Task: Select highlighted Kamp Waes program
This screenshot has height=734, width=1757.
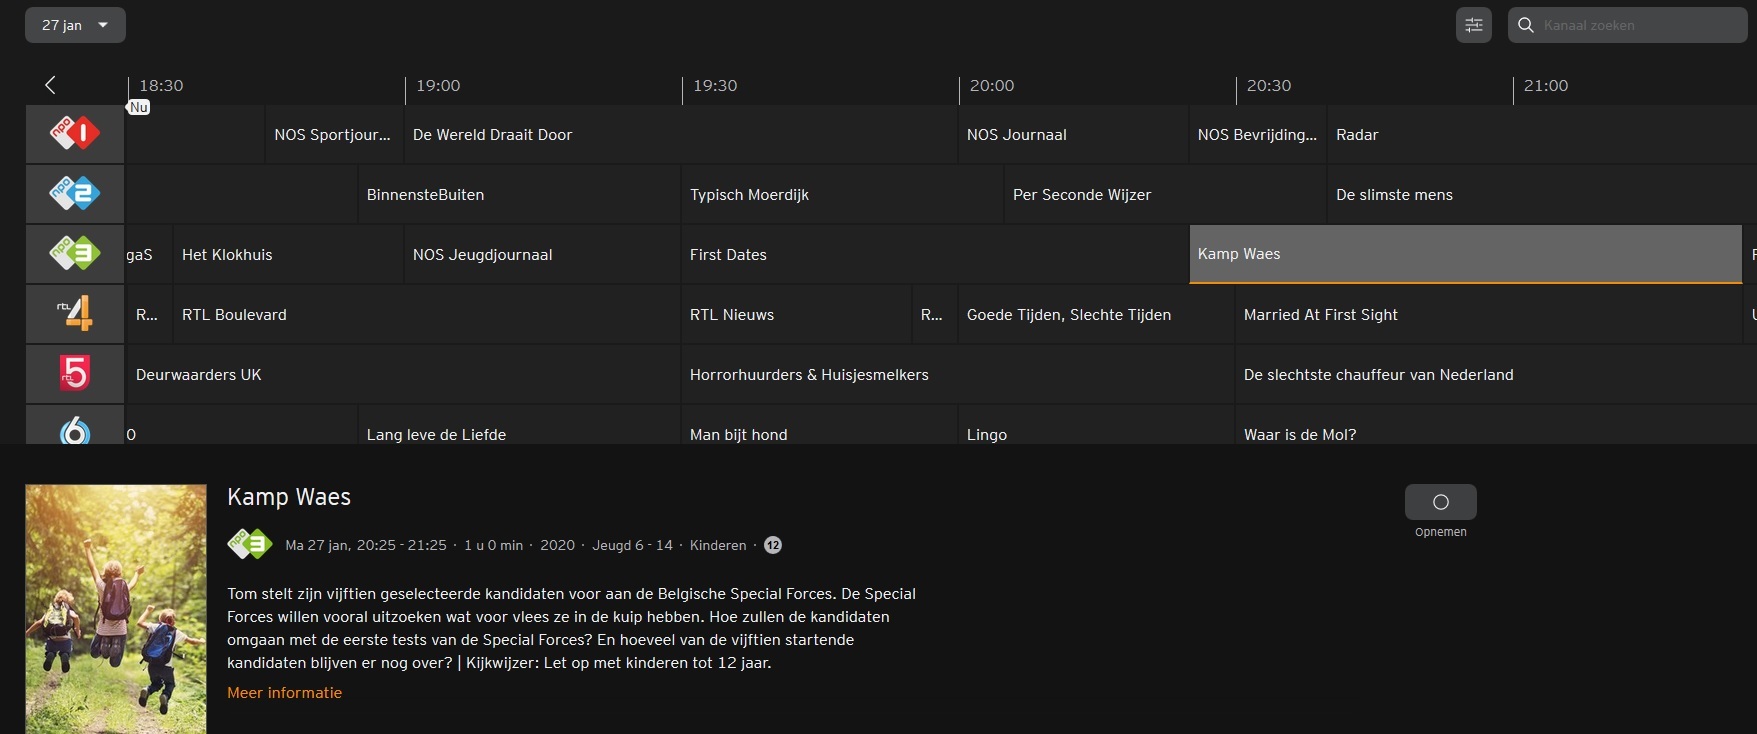Action: [1466, 254]
